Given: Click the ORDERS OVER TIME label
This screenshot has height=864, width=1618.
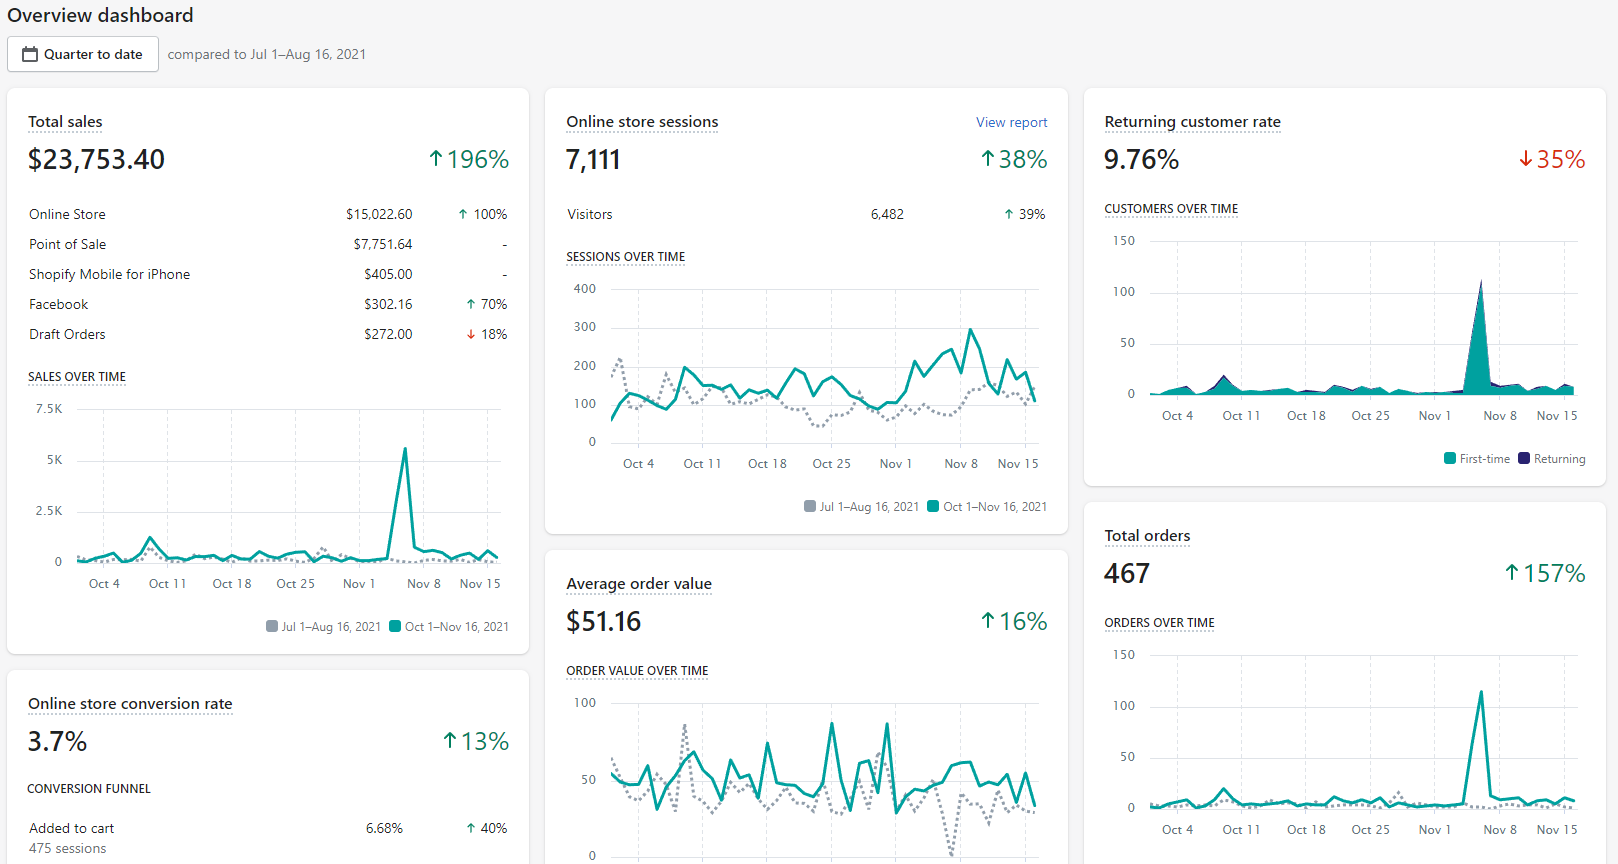Looking at the screenshot, I should (1159, 623).
